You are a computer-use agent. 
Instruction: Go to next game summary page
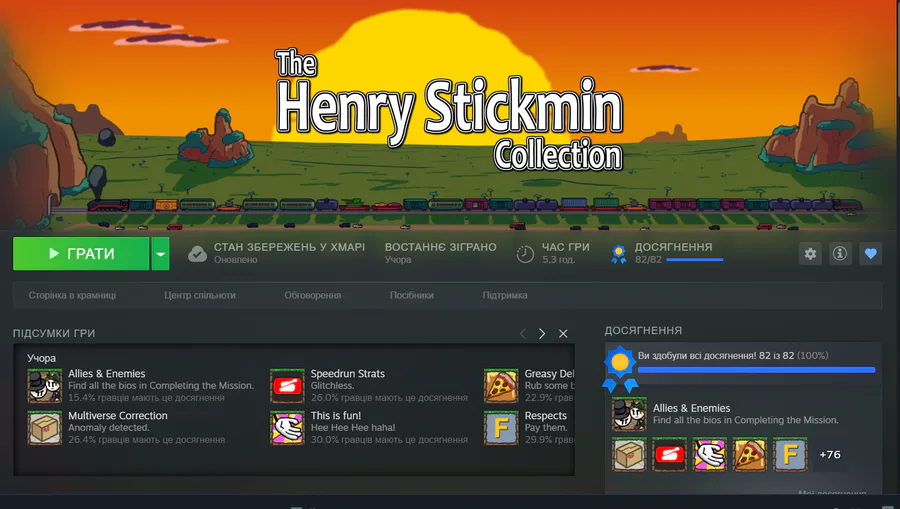(542, 333)
